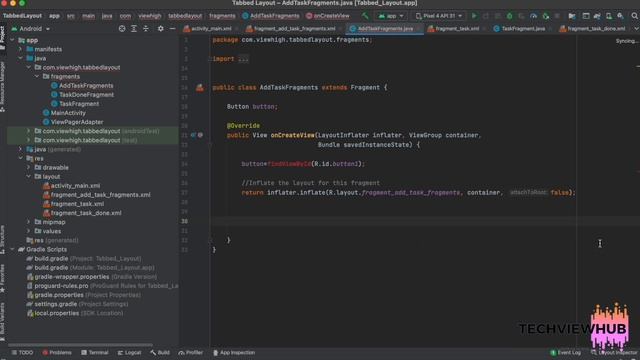Open the app run configuration dropdown

pos(391,16)
